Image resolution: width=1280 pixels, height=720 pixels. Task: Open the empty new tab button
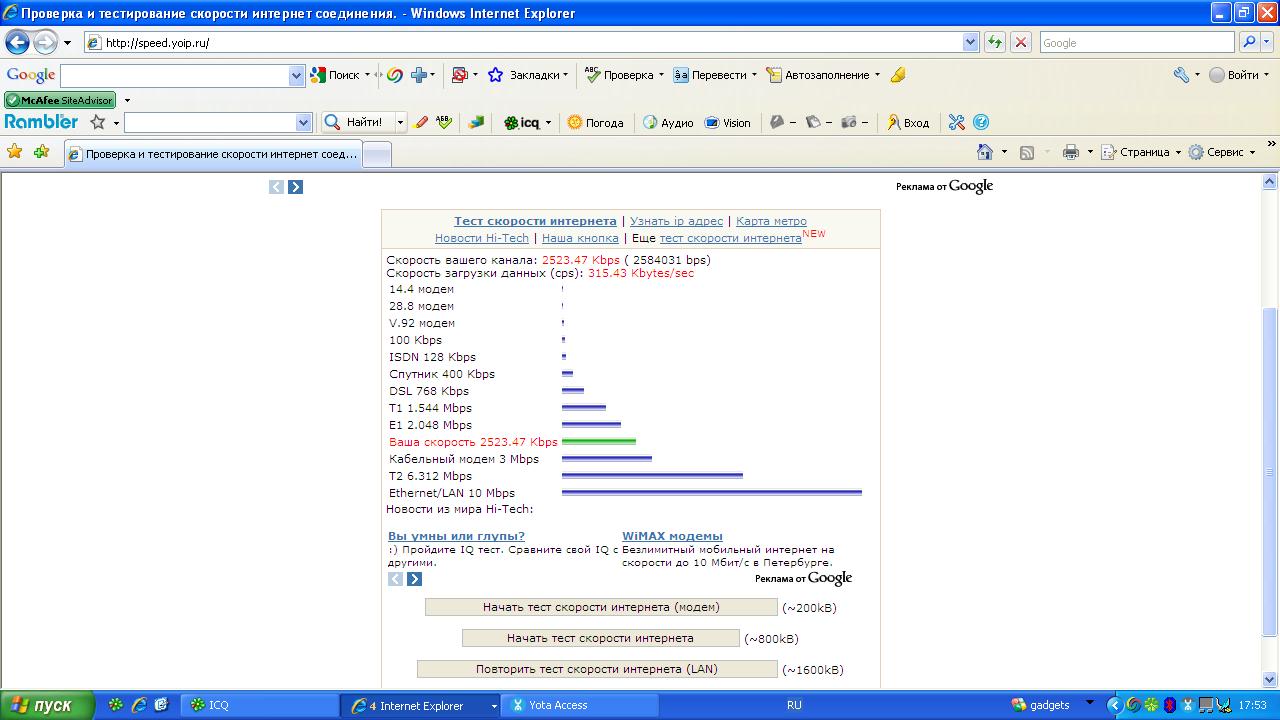(x=376, y=154)
